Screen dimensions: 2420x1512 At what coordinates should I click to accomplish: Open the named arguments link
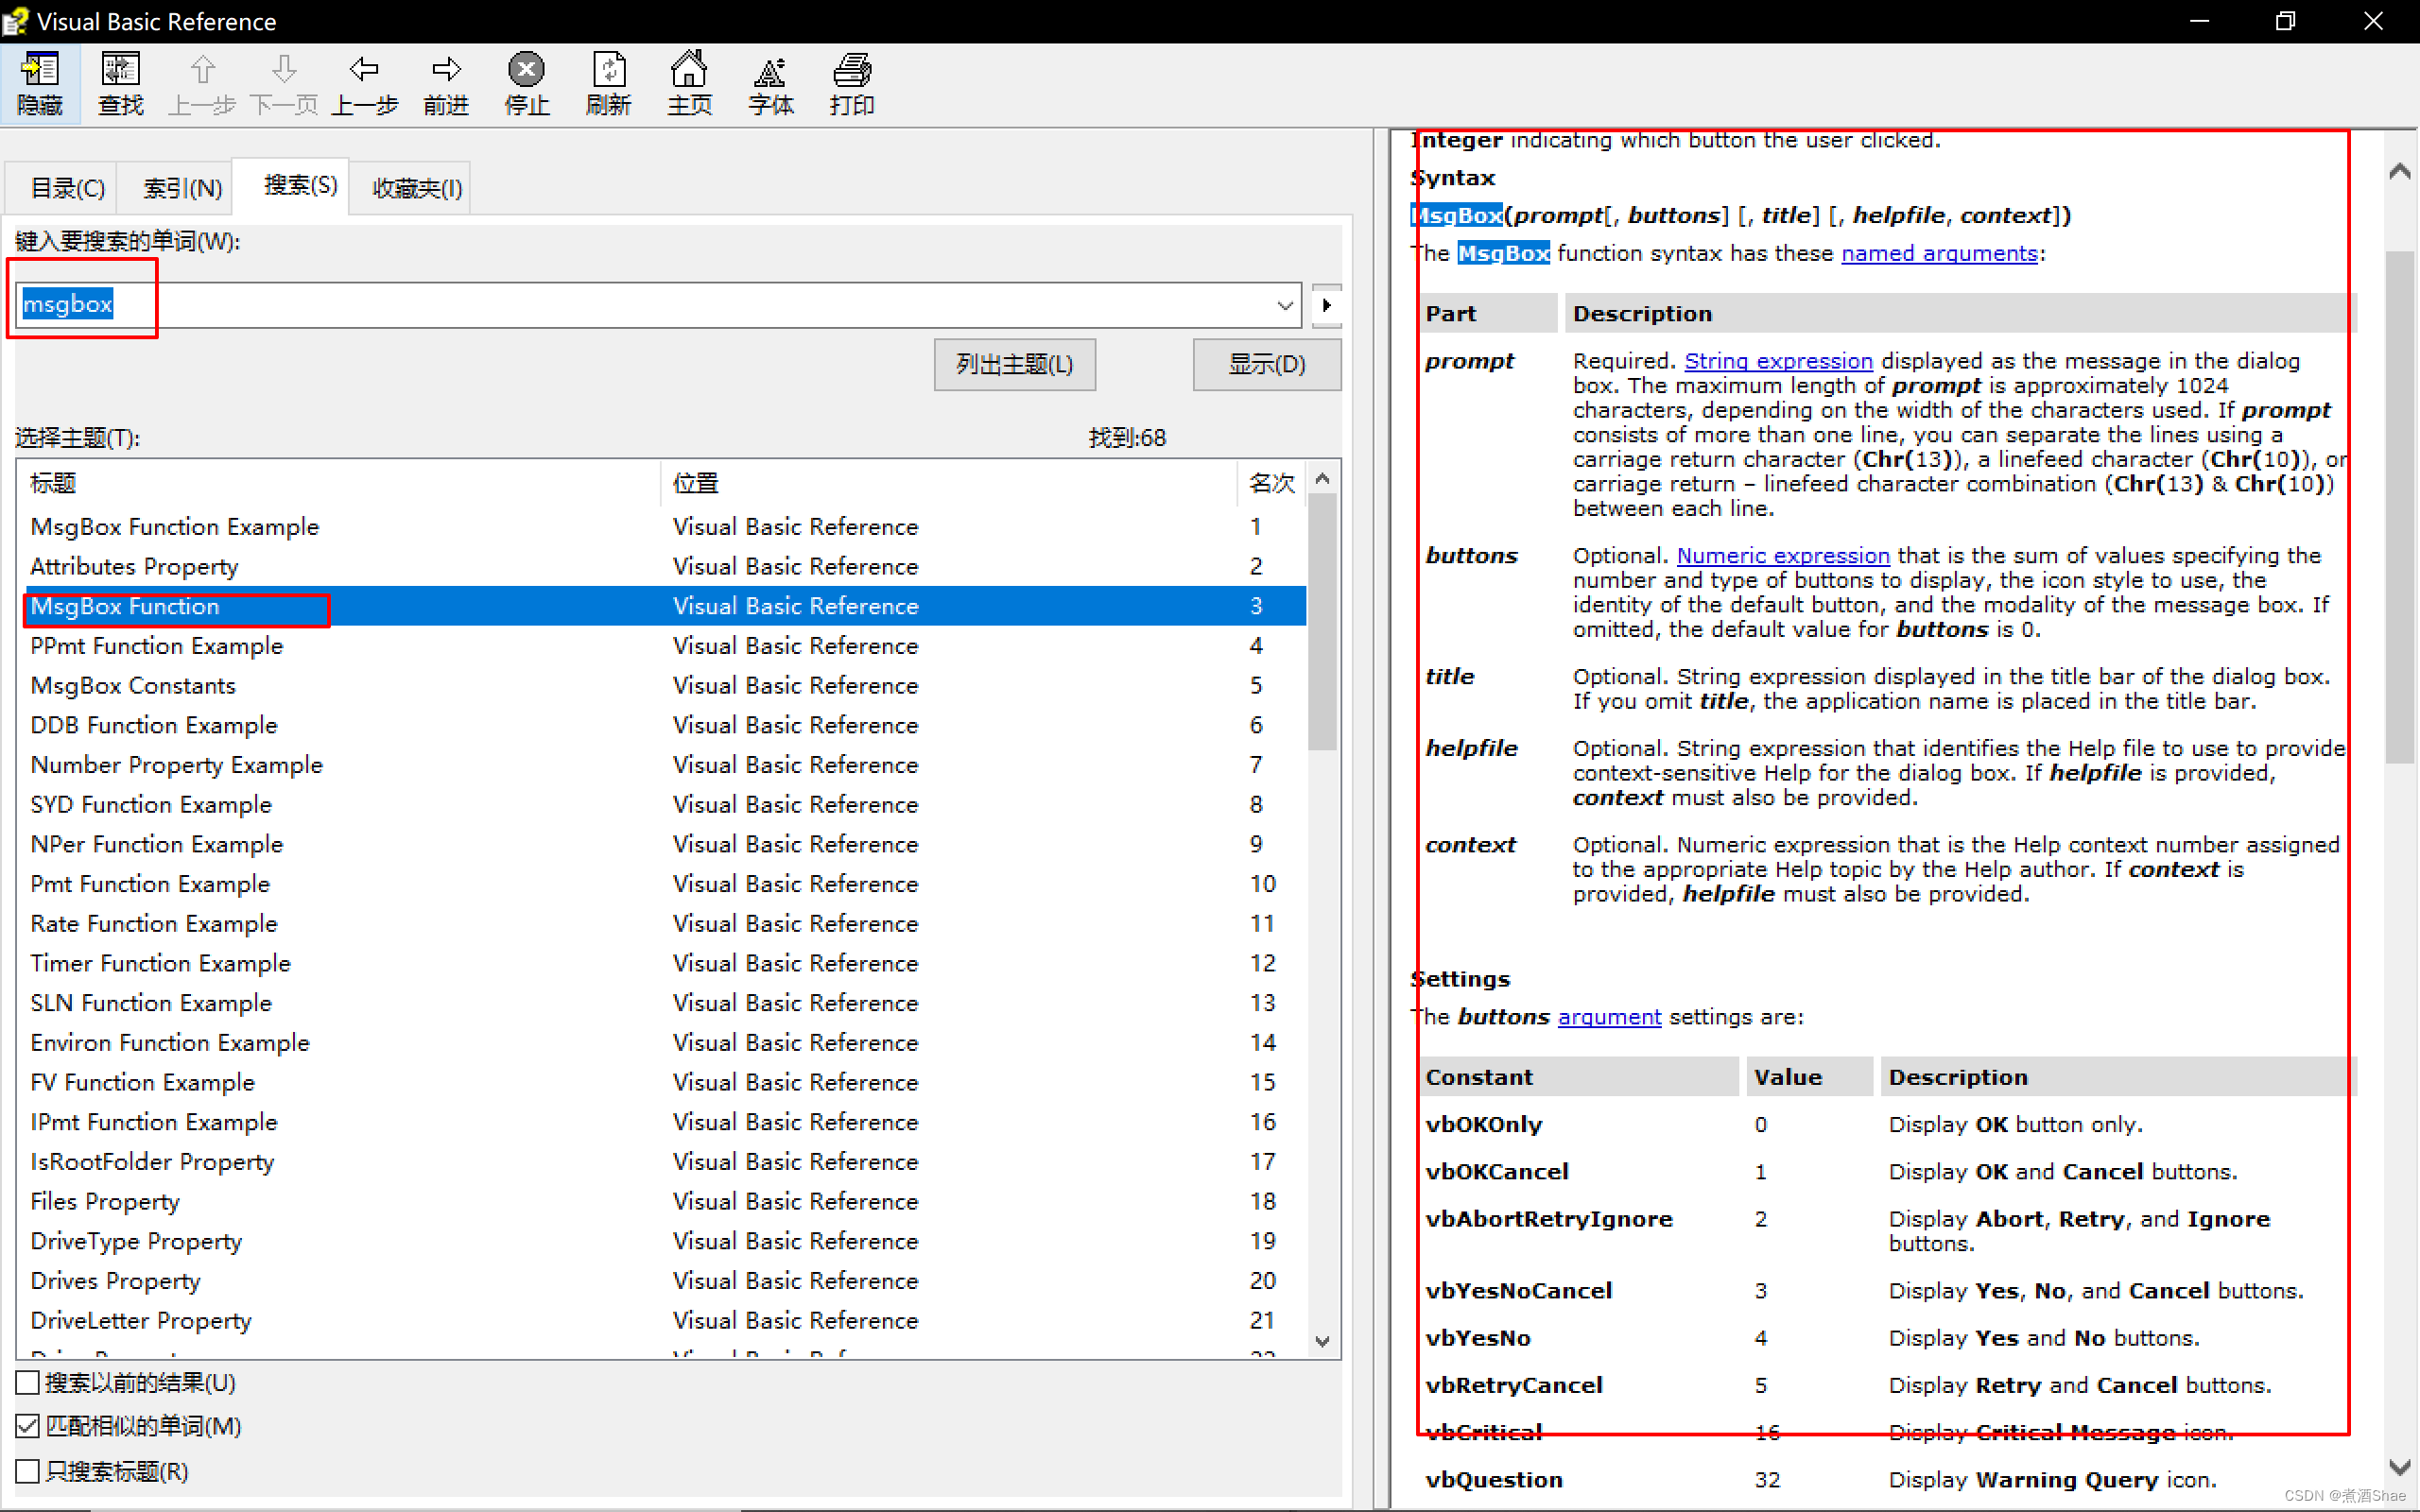pos(1939,254)
